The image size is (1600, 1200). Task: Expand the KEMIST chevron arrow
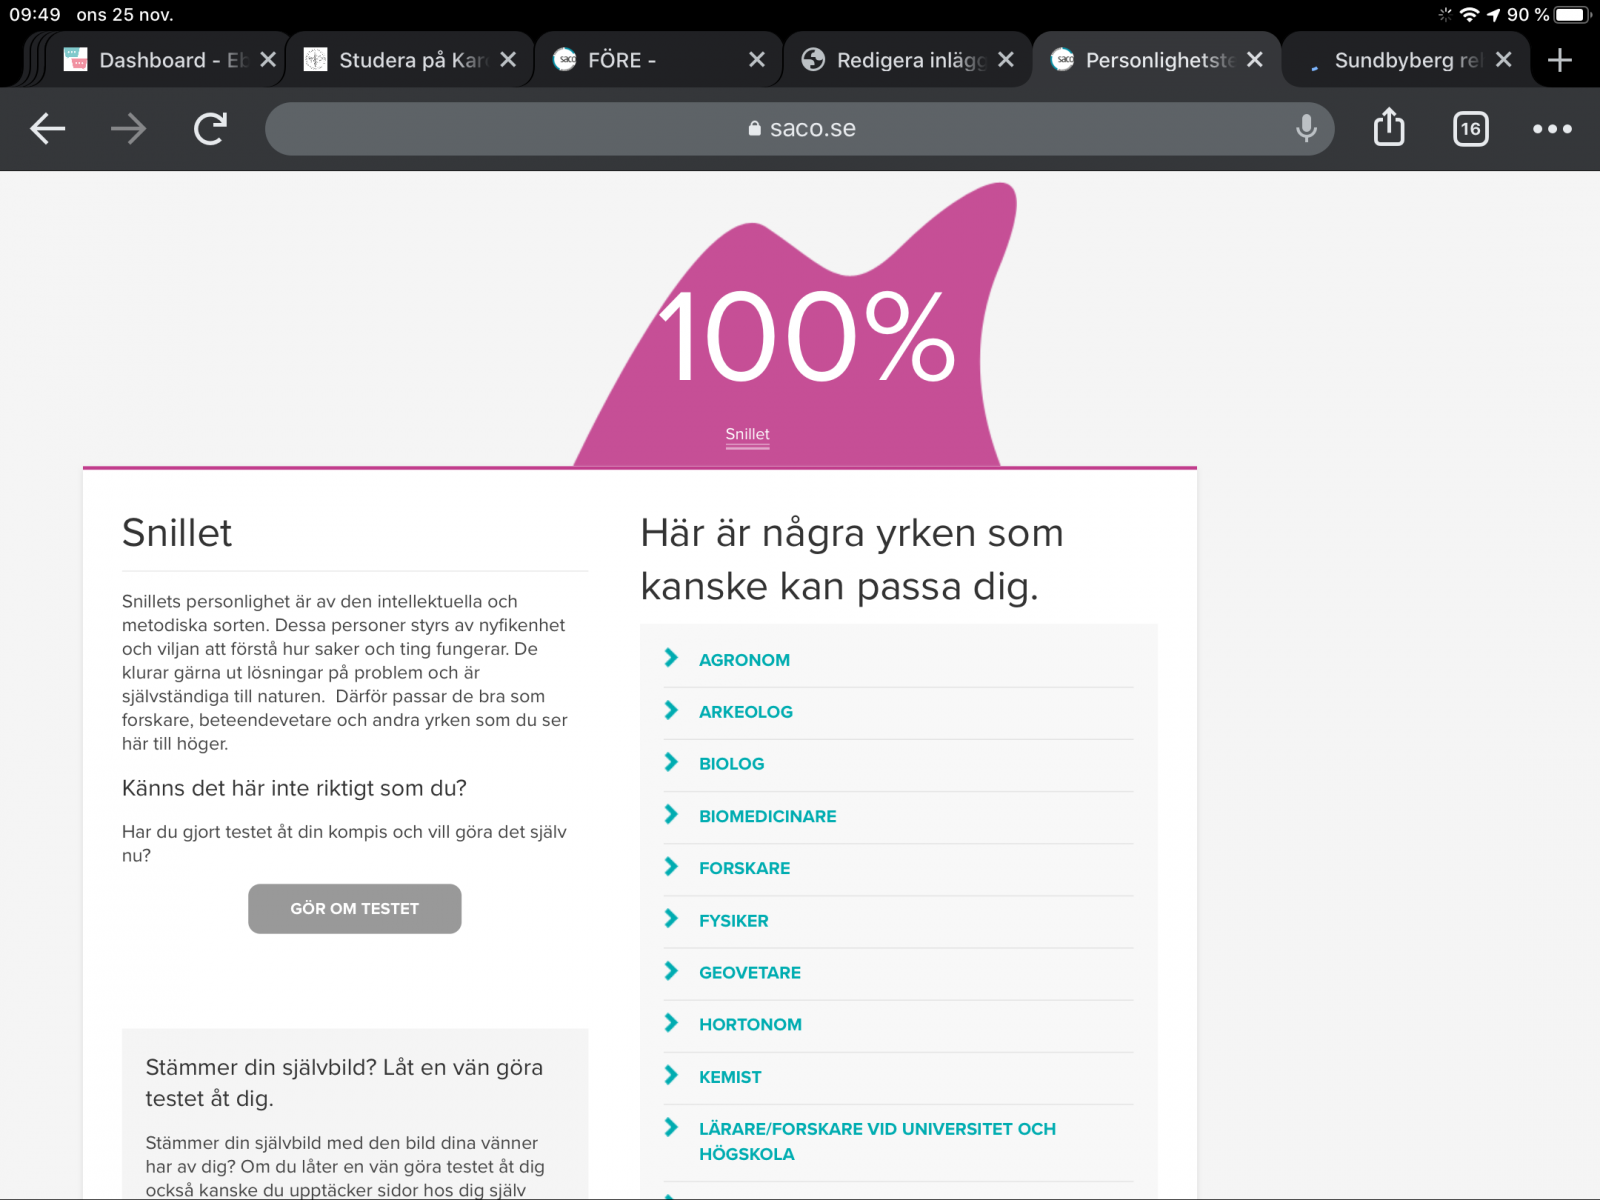tap(671, 1075)
